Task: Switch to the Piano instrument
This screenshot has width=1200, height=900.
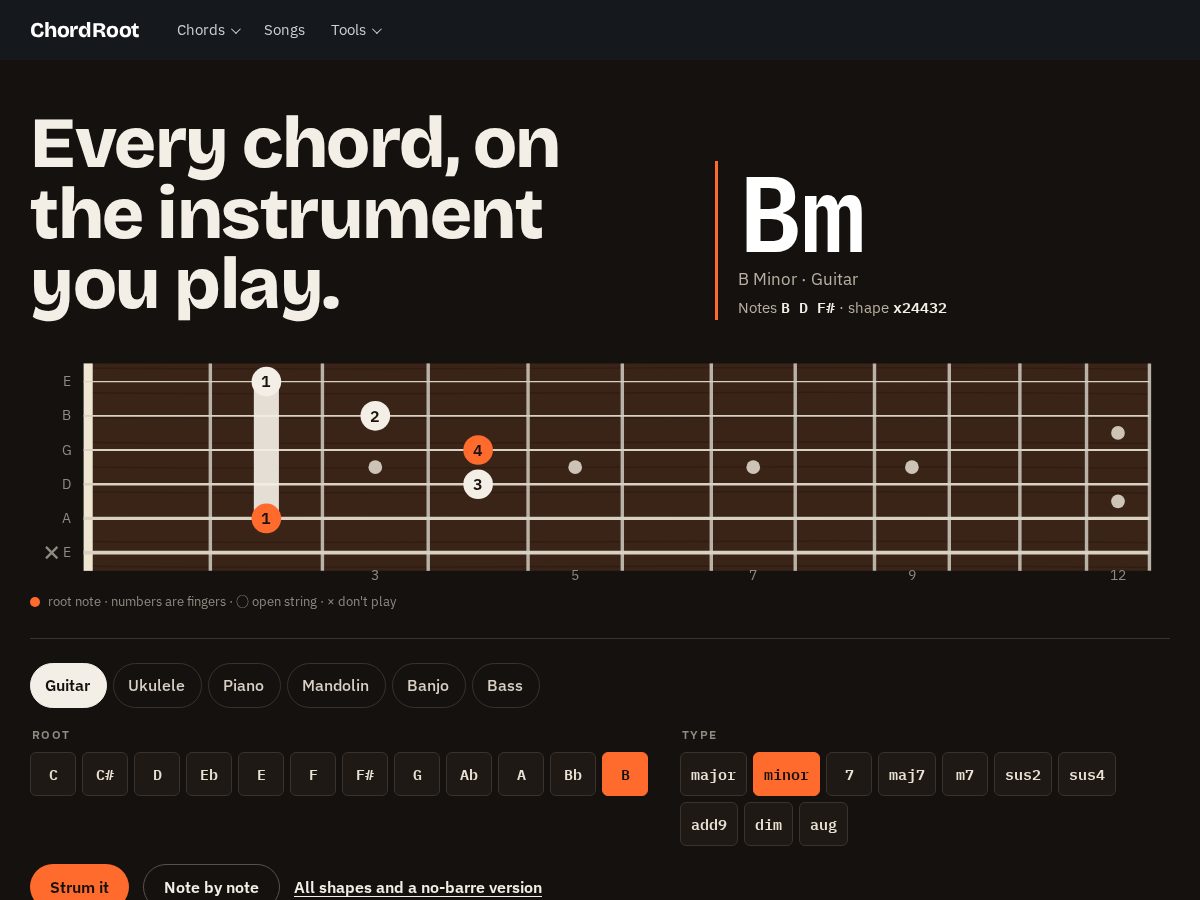Action: click(x=244, y=685)
